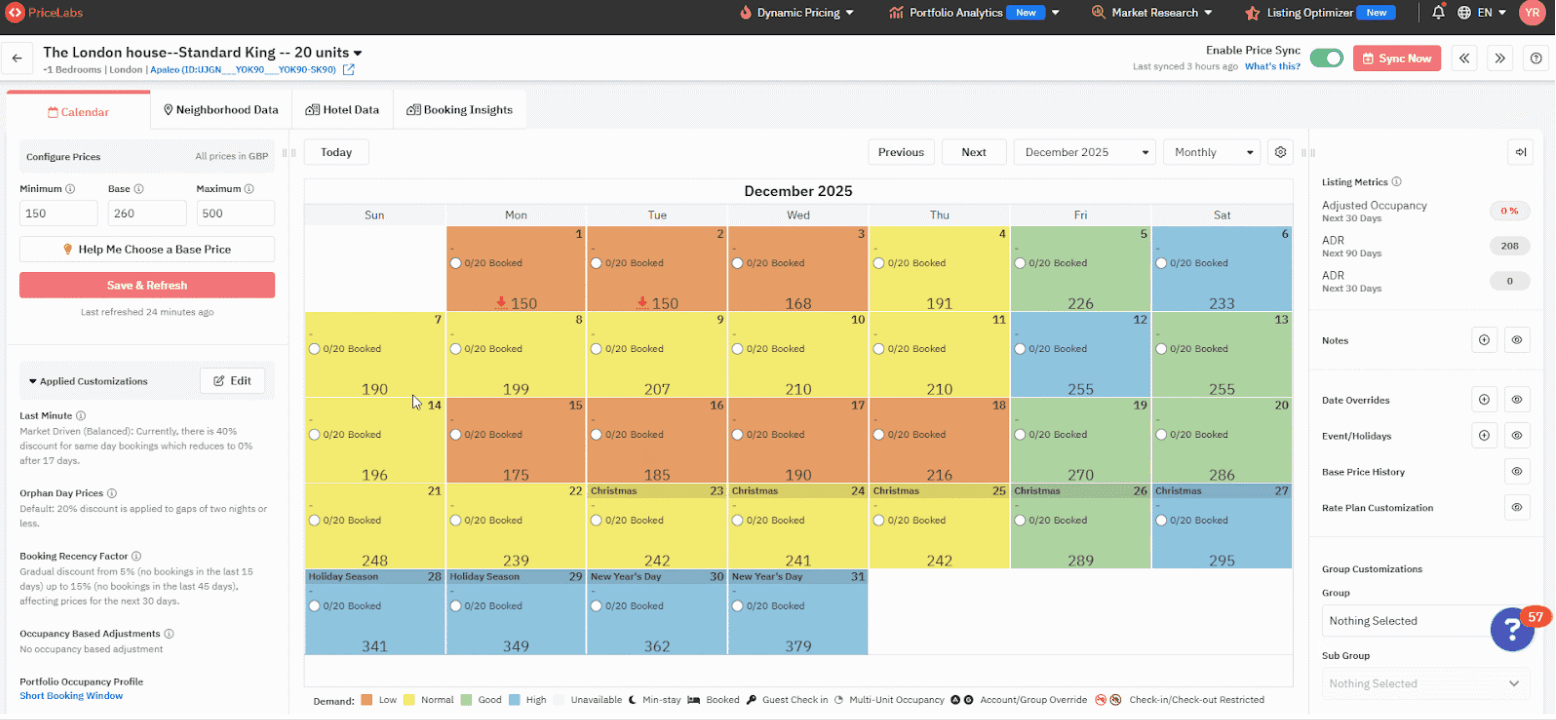Switch to Neighborhood Data tab
The image size is (1556, 720).
(221, 110)
